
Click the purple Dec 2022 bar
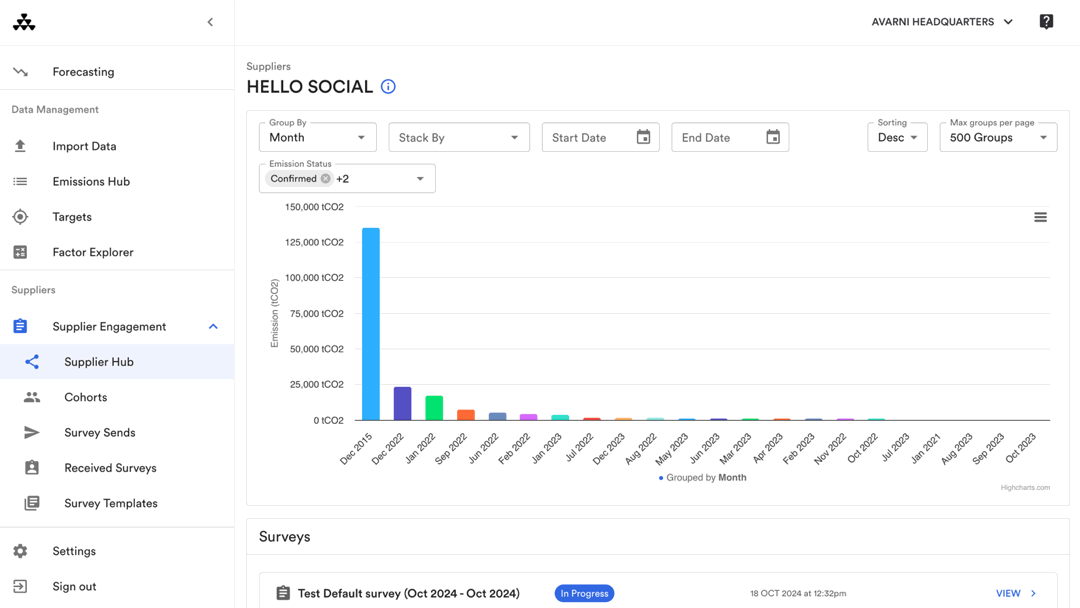pos(402,403)
